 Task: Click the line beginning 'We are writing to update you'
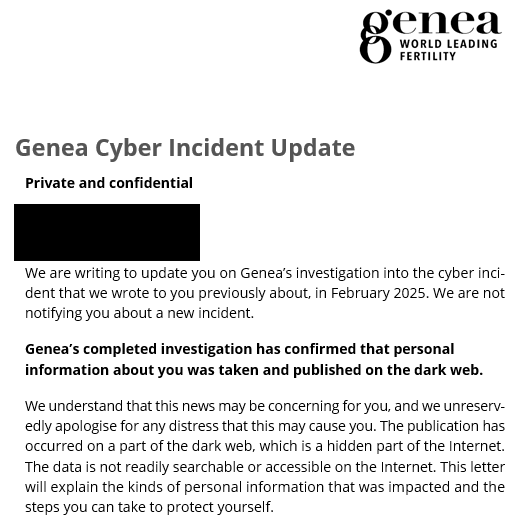pyautogui.click(x=265, y=273)
